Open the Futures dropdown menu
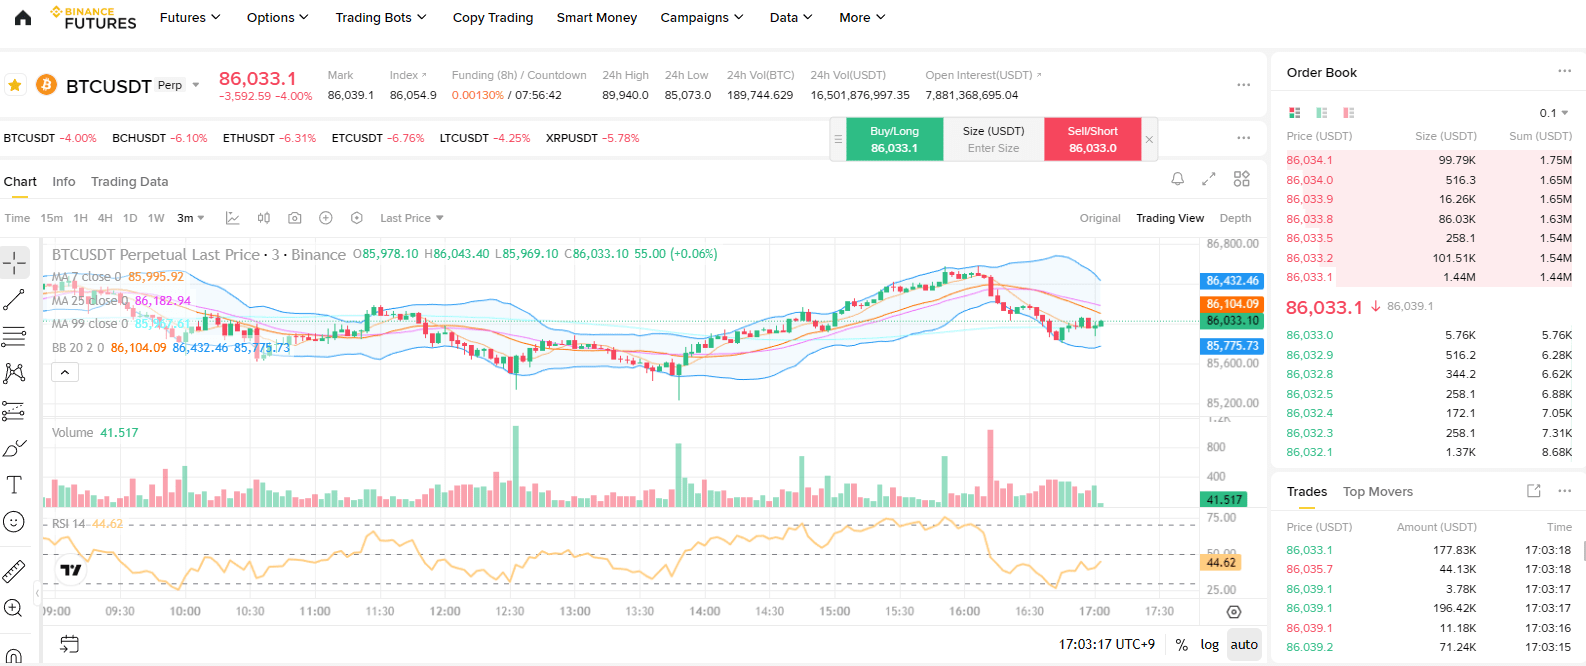Viewport: 1586px width, 666px height. [x=190, y=17]
